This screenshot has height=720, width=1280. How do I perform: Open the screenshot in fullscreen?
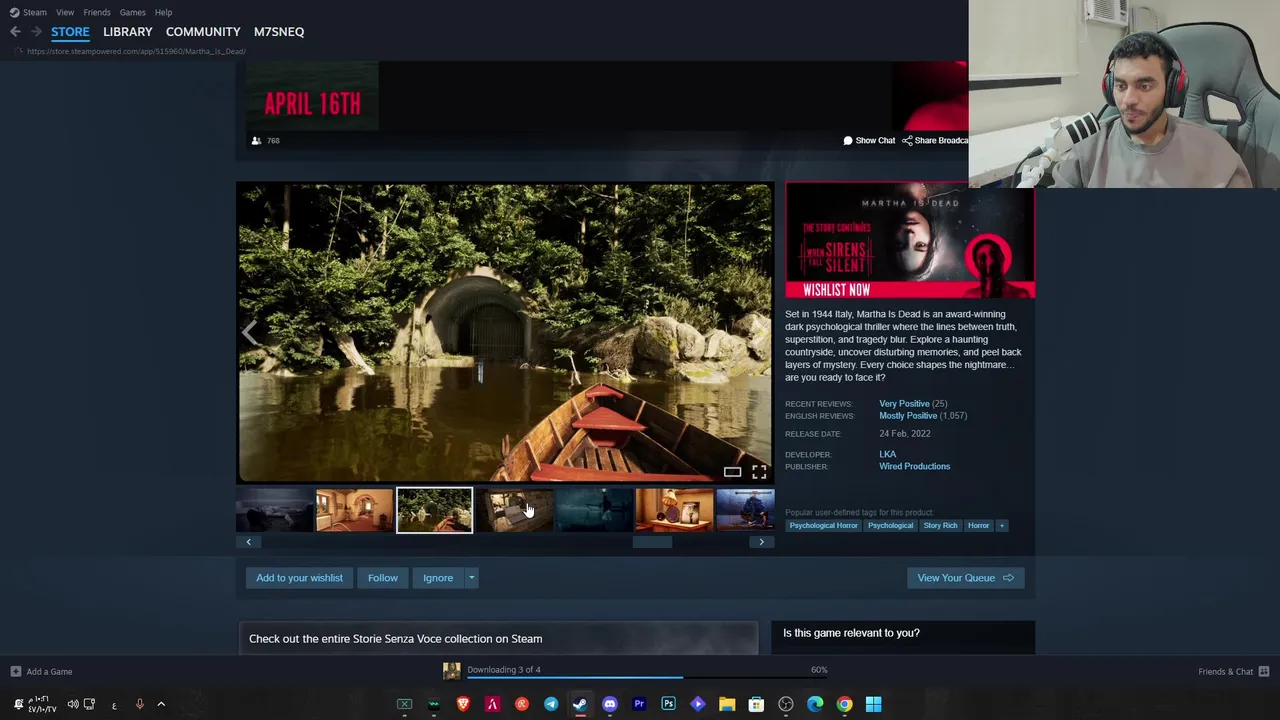(759, 472)
